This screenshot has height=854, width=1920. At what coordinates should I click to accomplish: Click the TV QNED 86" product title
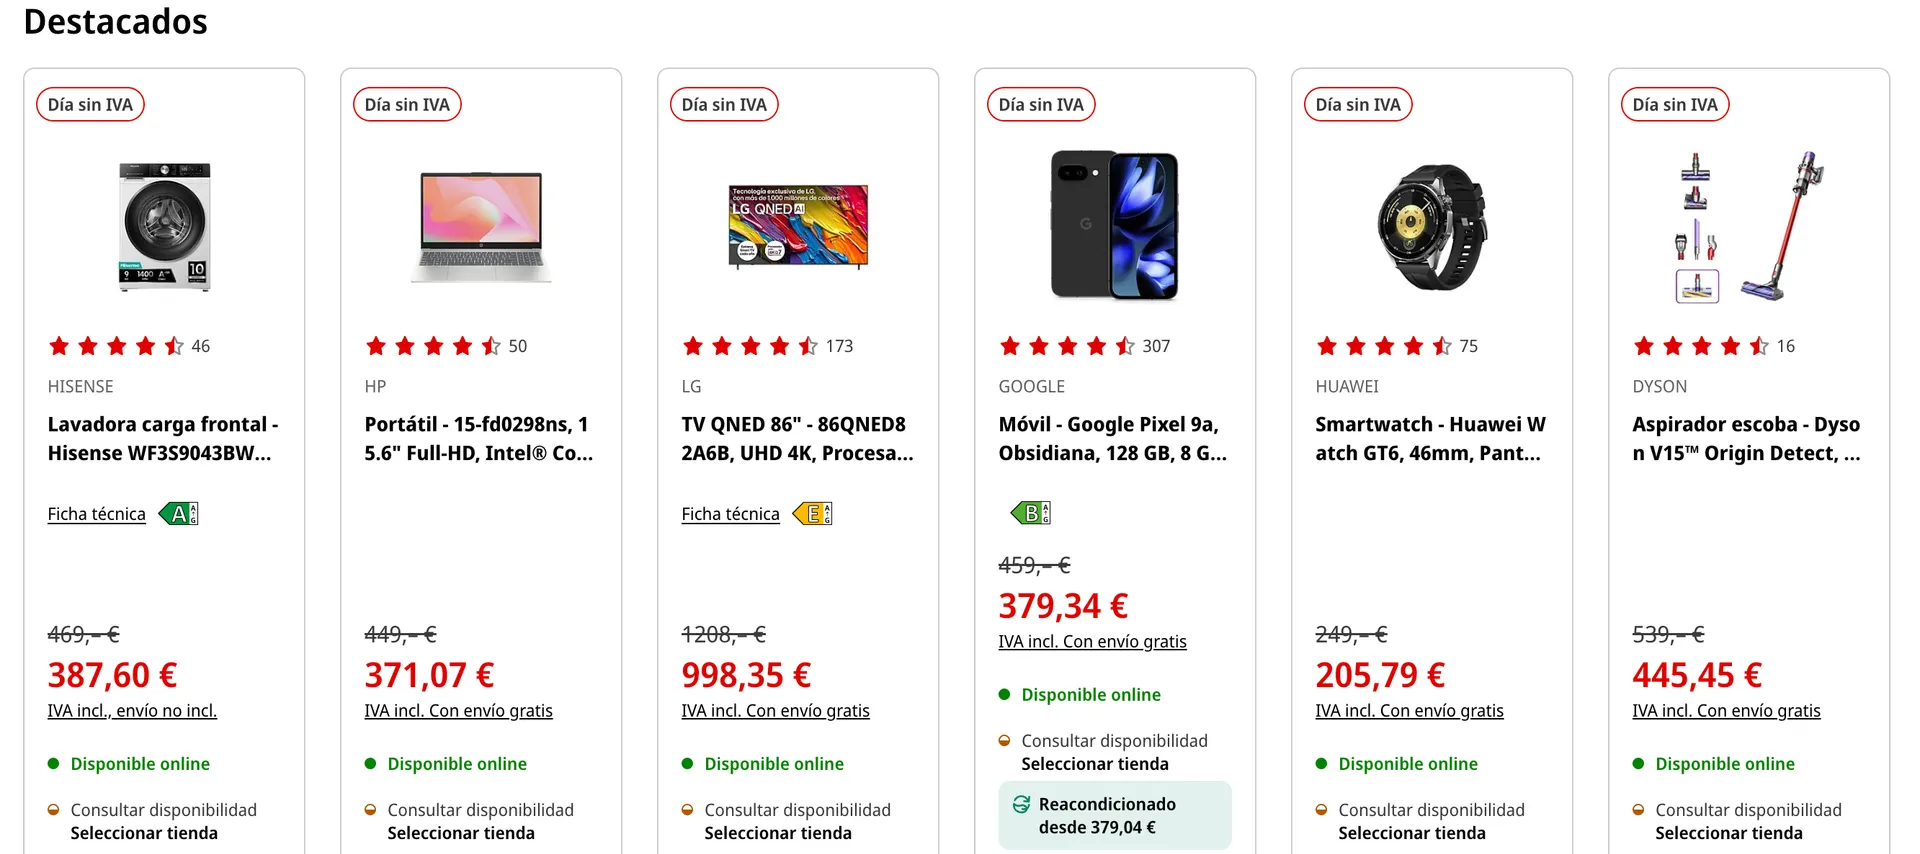click(796, 439)
